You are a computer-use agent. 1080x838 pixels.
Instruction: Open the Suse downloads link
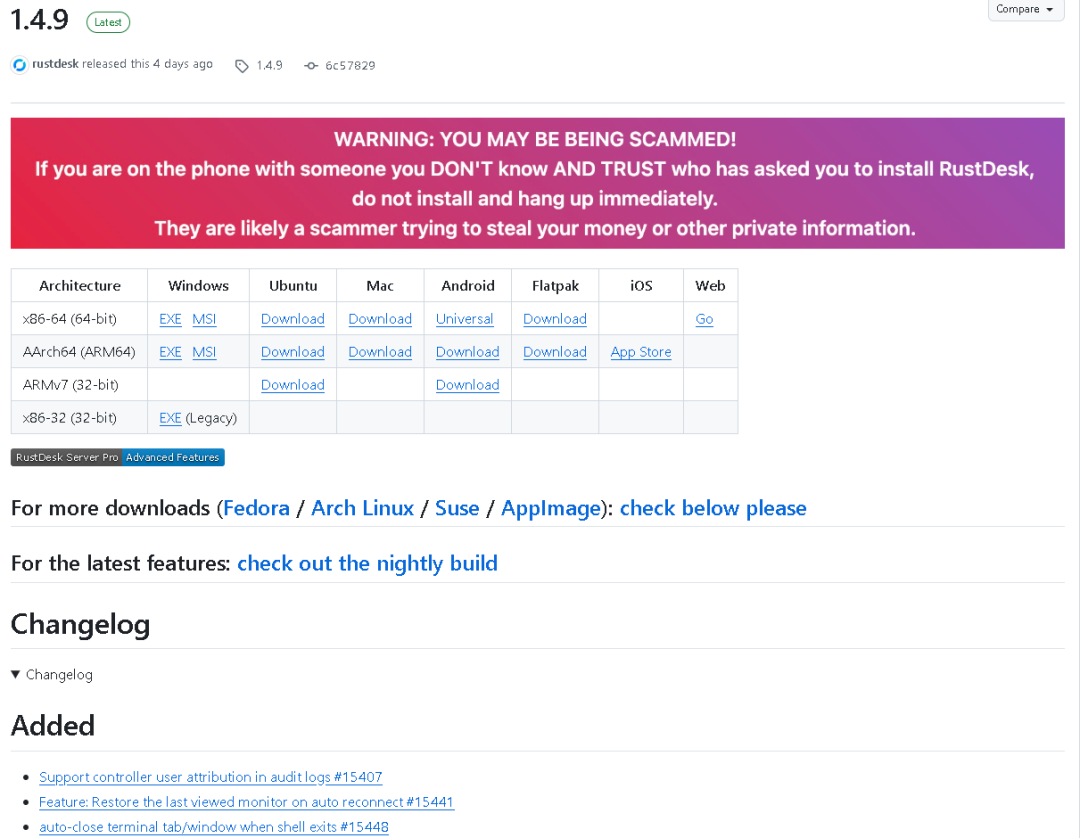point(457,508)
